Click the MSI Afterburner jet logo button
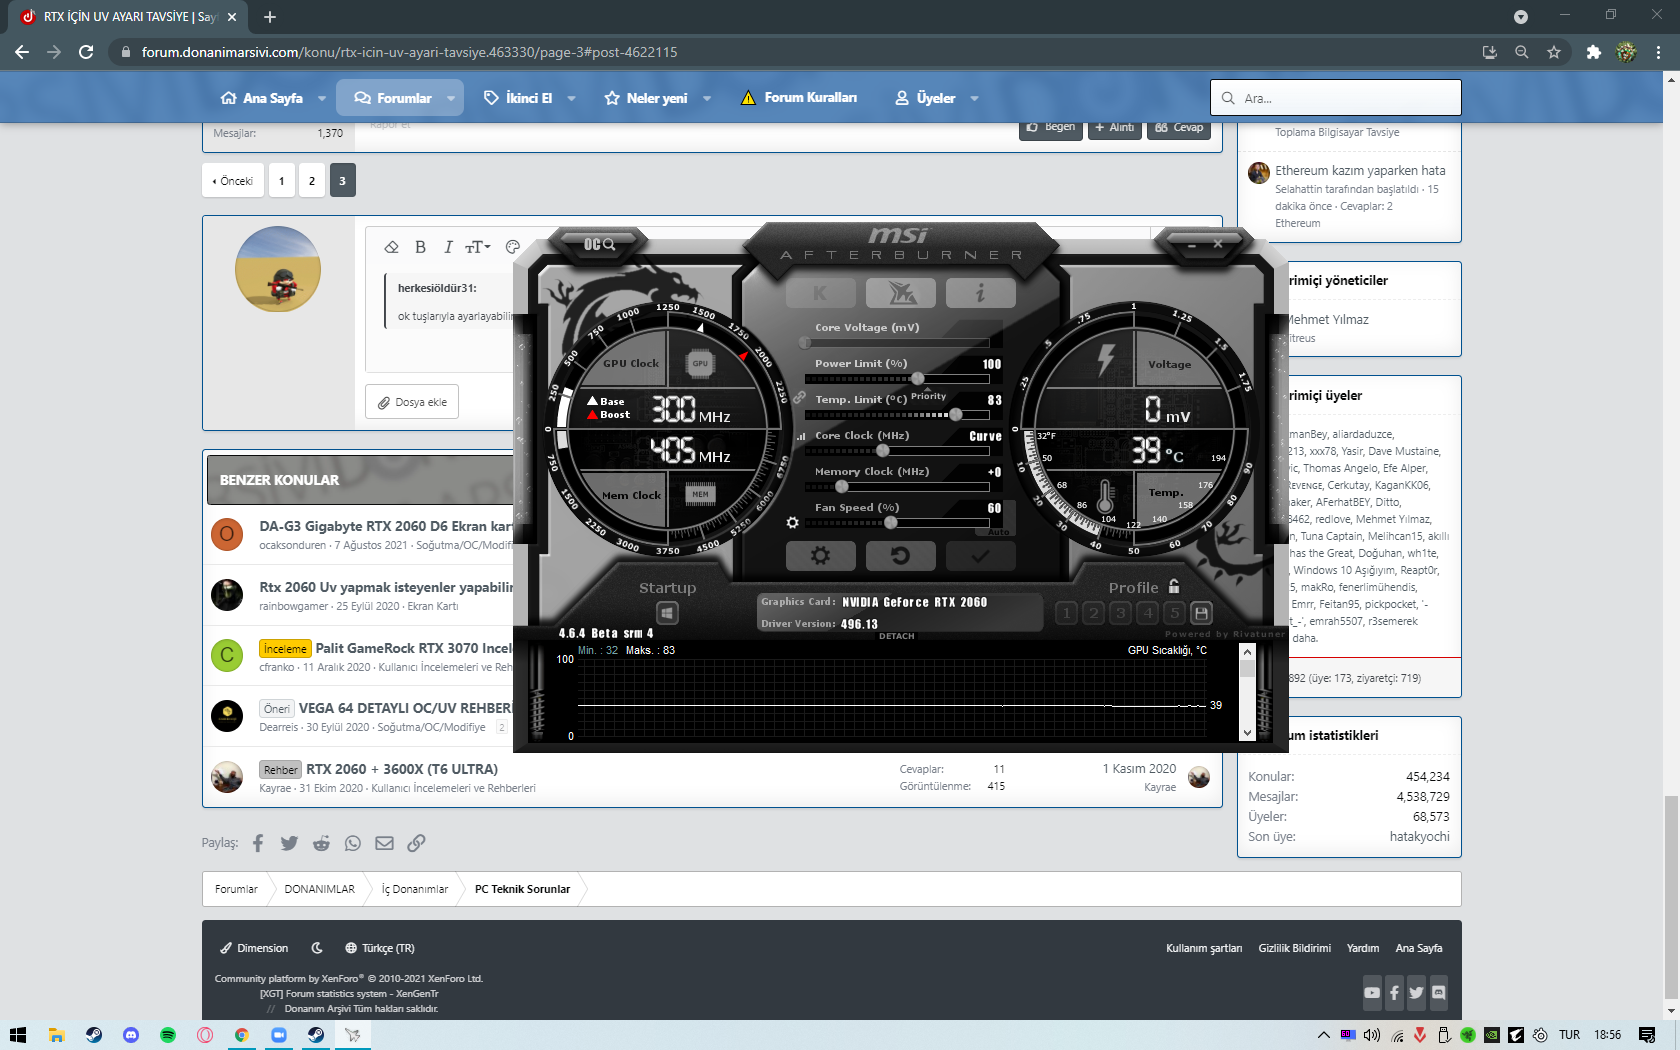 click(900, 293)
